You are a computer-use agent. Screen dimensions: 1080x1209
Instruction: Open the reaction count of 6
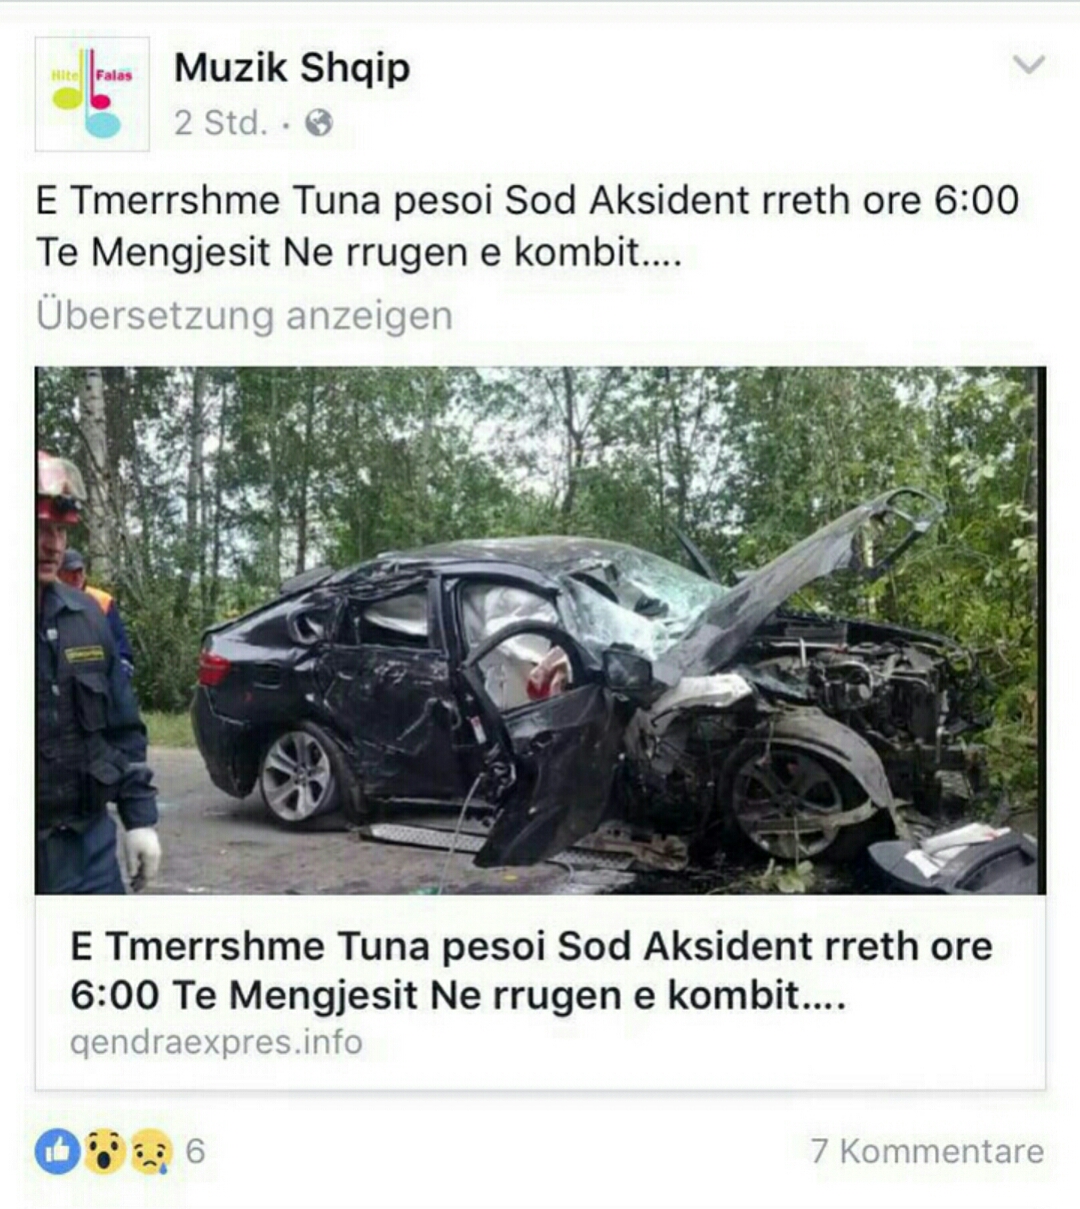coord(195,1151)
